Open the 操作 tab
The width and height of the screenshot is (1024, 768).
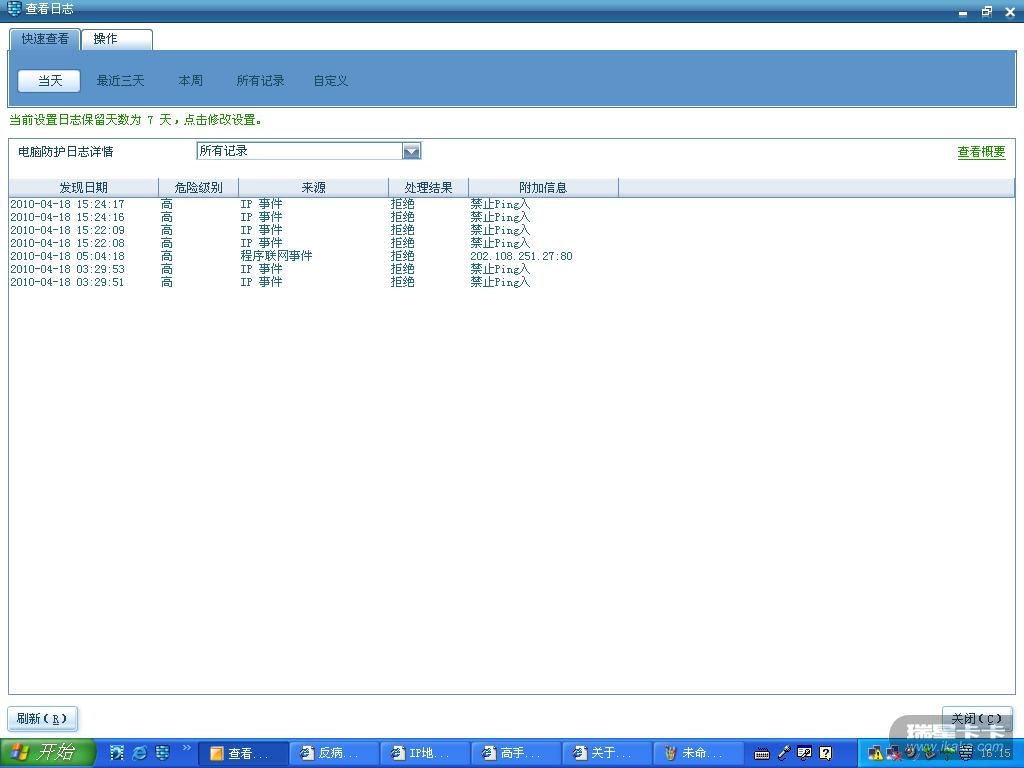(117, 39)
